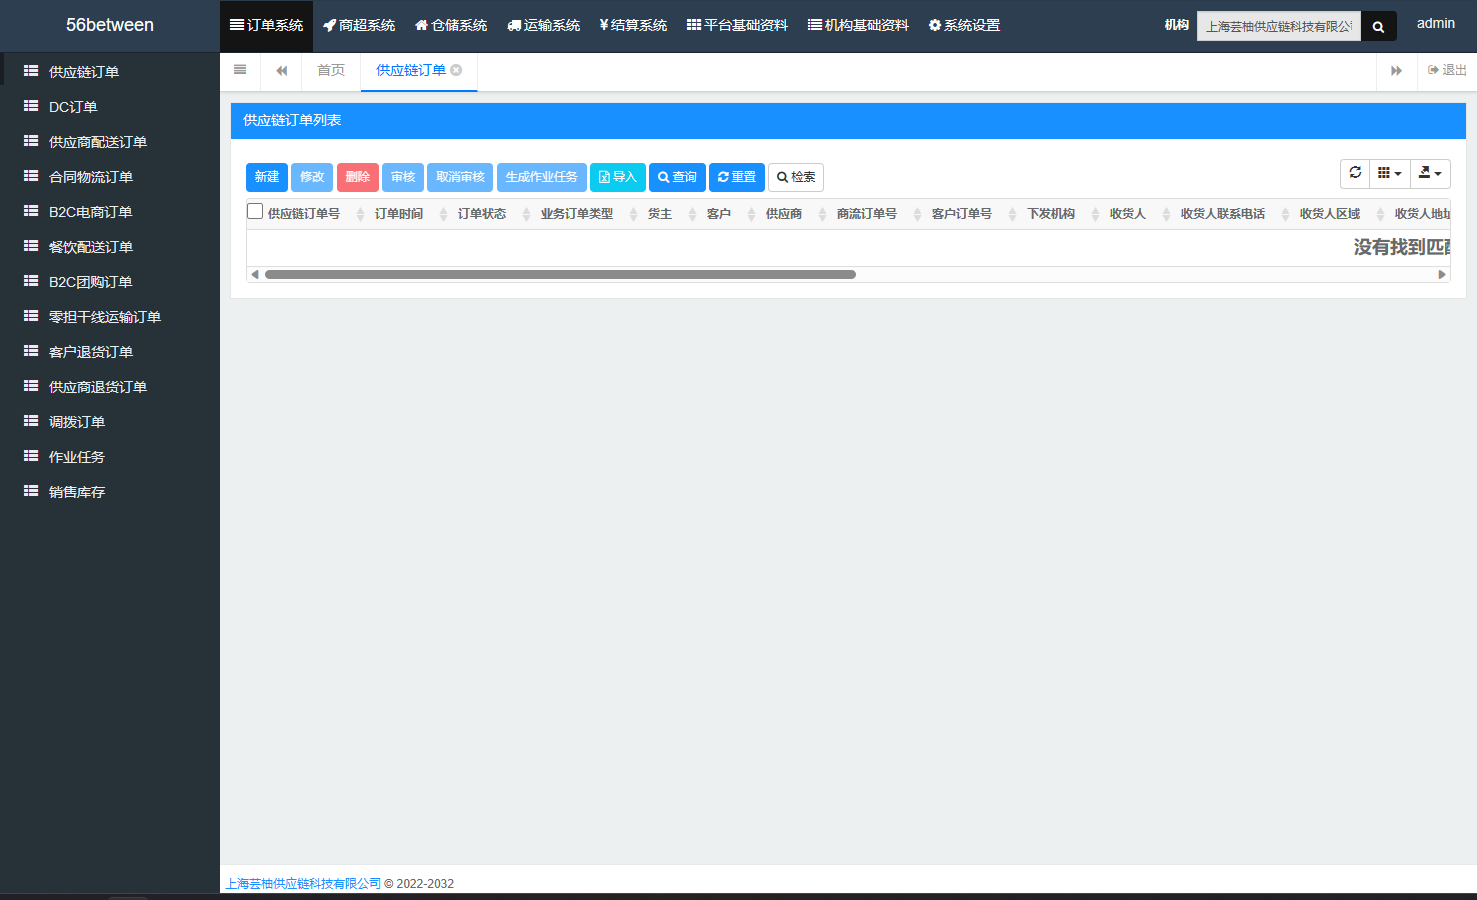
Task: Open the 商超系统 top menu
Action: pos(359,25)
